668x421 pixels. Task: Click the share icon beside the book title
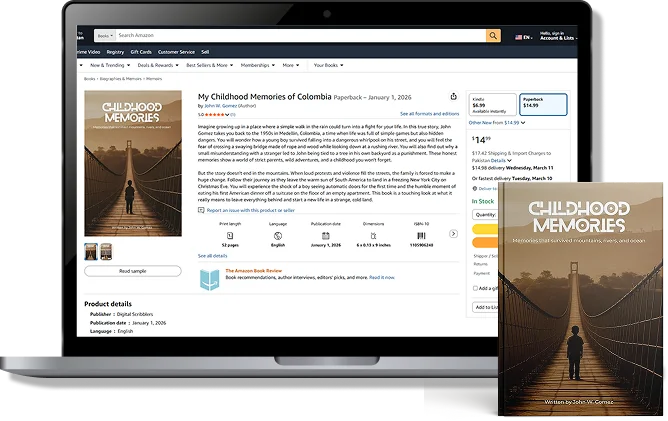coord(454,97)
